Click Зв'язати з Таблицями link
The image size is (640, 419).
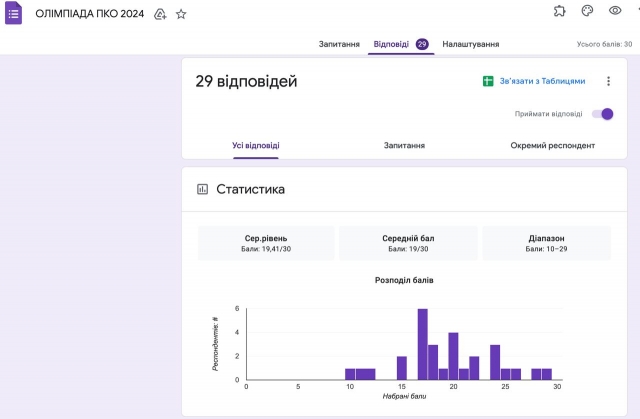[542, 81]
